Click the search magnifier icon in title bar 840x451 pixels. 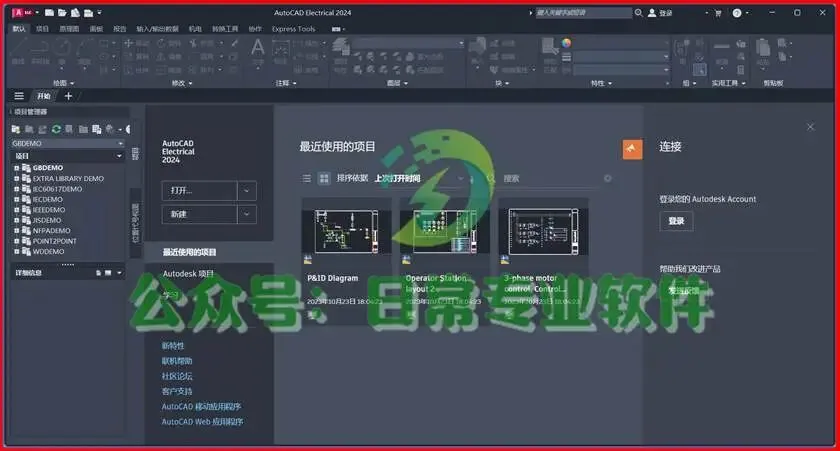point(639,13)
